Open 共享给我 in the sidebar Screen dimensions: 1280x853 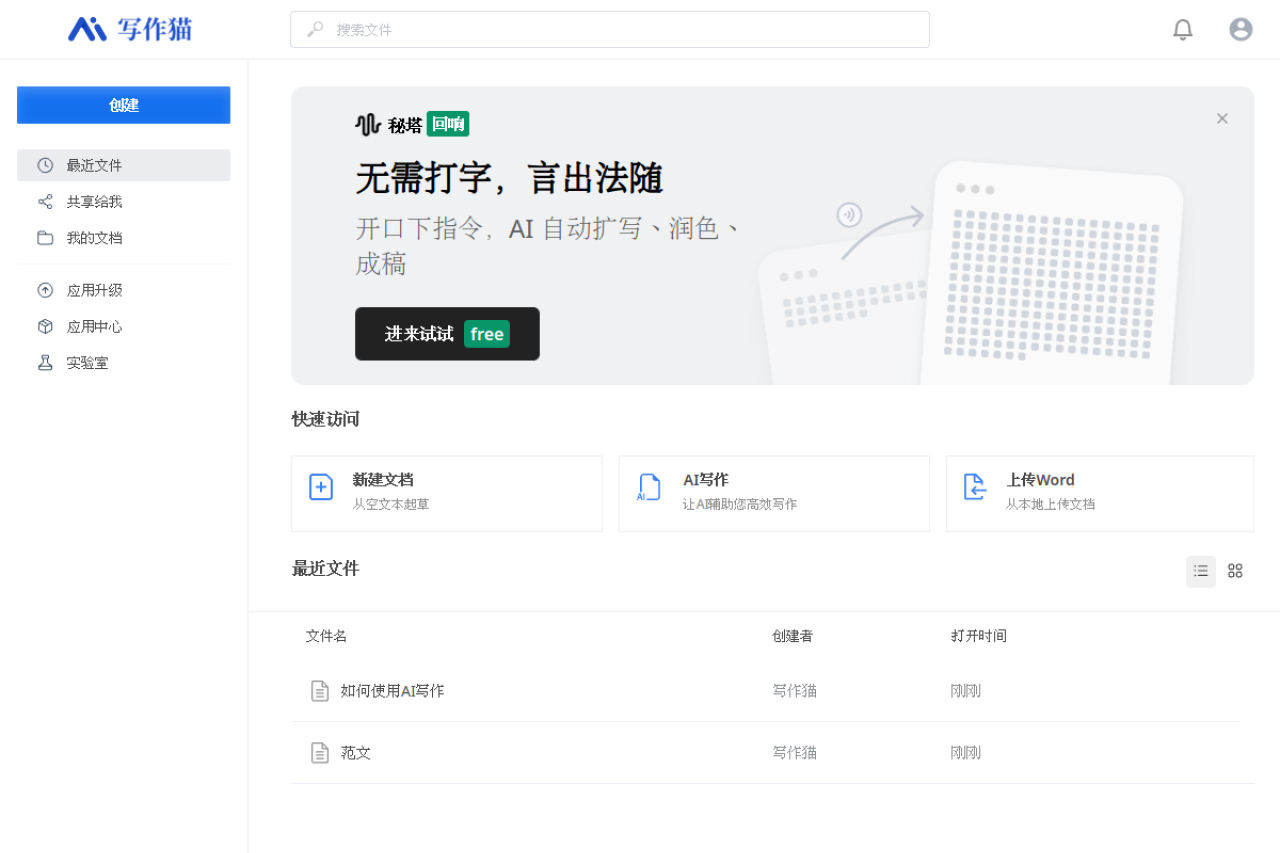click(x=124, y=202)
